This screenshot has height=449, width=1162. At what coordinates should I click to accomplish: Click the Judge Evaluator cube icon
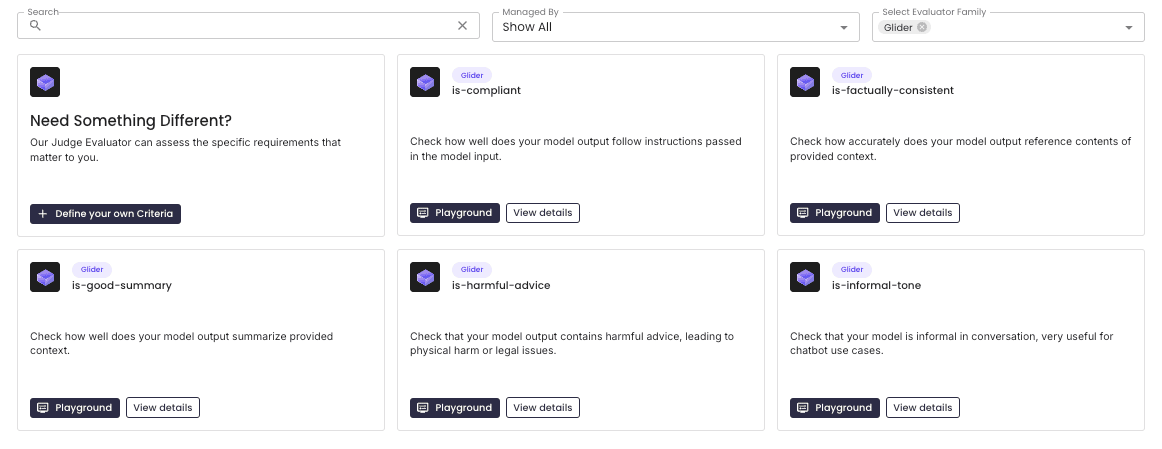coord(45,82)
